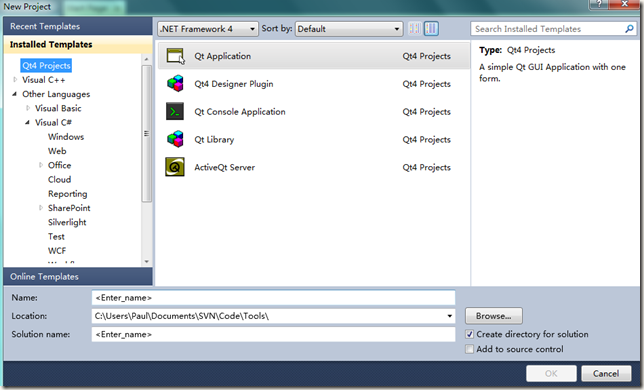The width and height of the screenshot is (644, 390).
Task: Click the 'Qt Console Application' template name
Action: (x=240, y=112)
